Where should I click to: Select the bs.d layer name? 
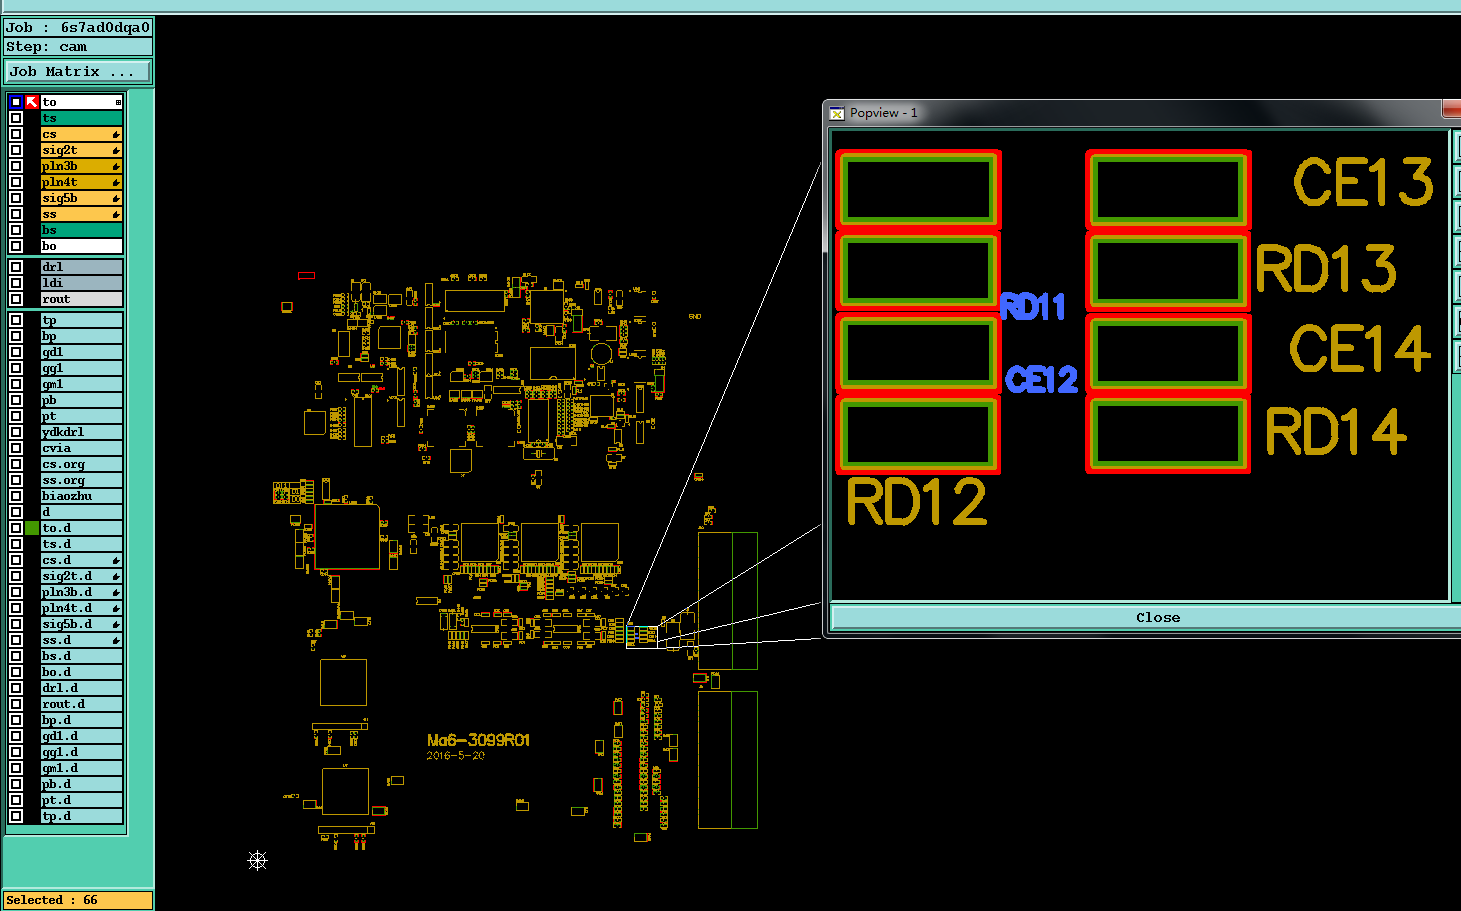[x=81, y=656]
